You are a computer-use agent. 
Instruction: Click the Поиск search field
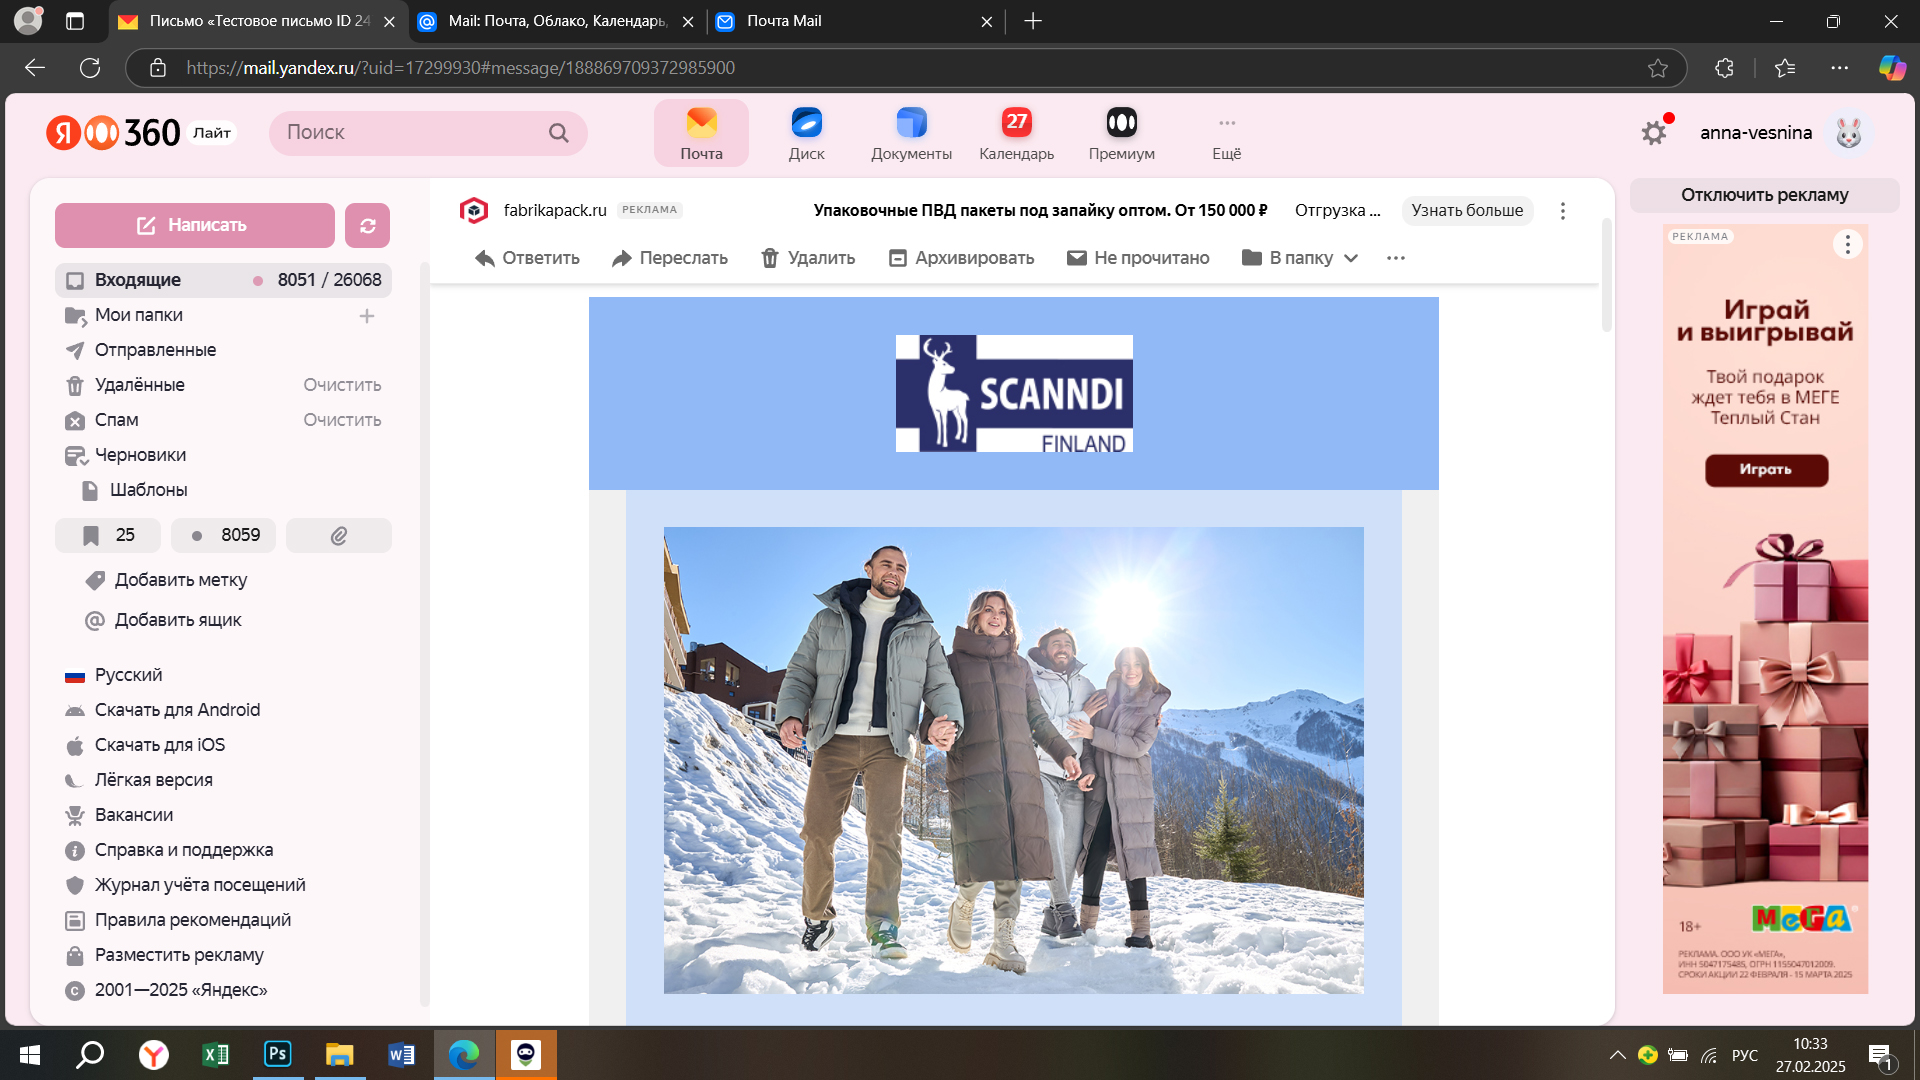click(410, 133)
